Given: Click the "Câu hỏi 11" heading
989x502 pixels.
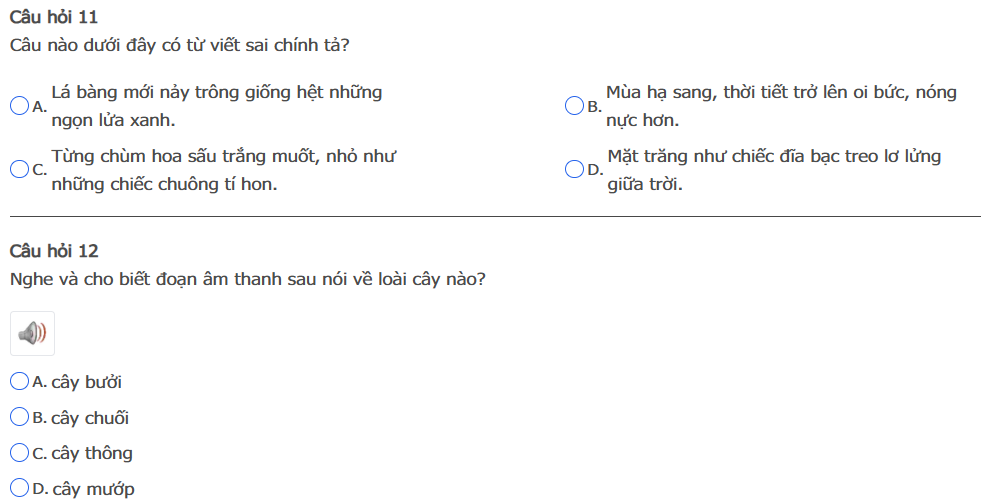Looking at the screenshot, I should pos(54,17).
